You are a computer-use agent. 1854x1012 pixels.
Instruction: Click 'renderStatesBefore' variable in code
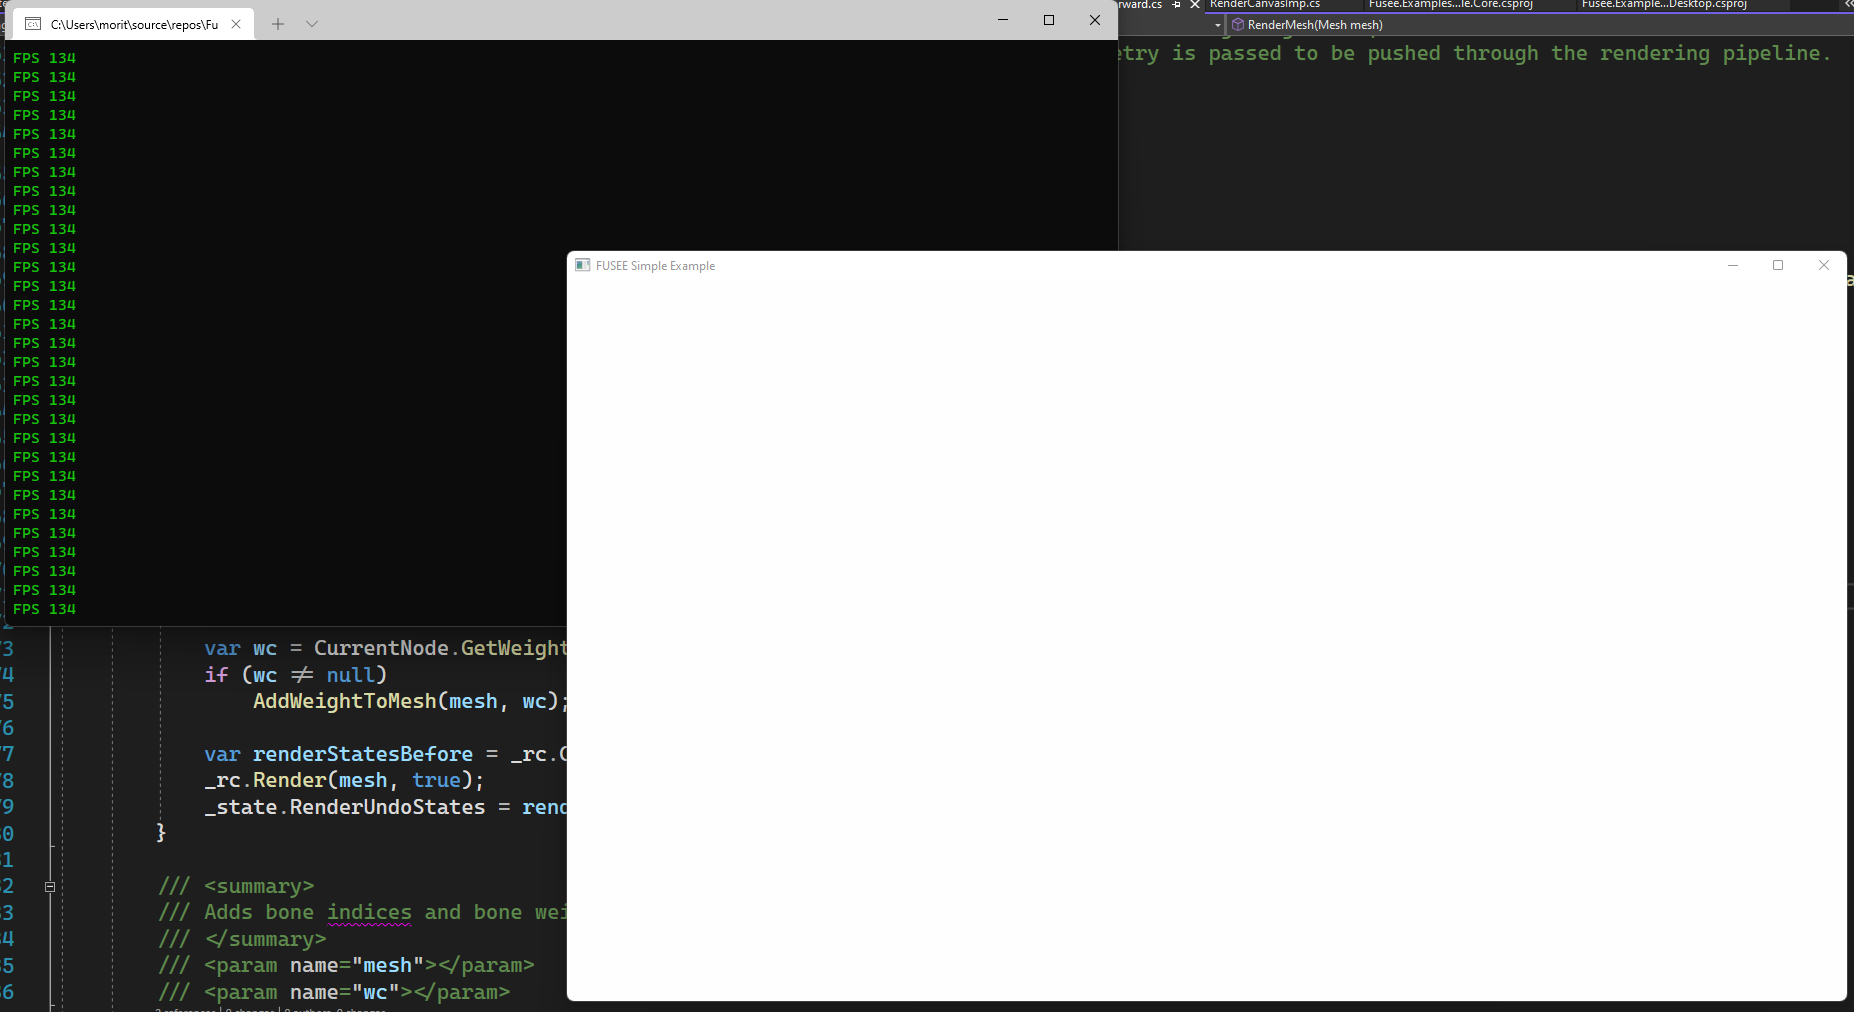pyautogui.click(x=362, y=755)
